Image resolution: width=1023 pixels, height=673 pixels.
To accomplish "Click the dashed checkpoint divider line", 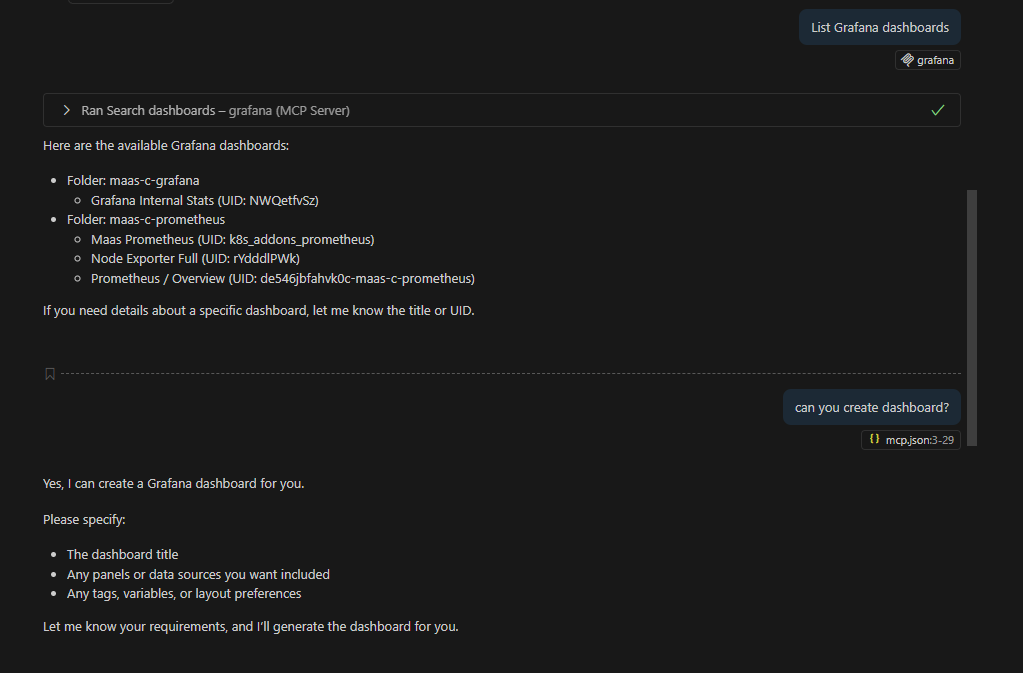I will pos(500,374).
